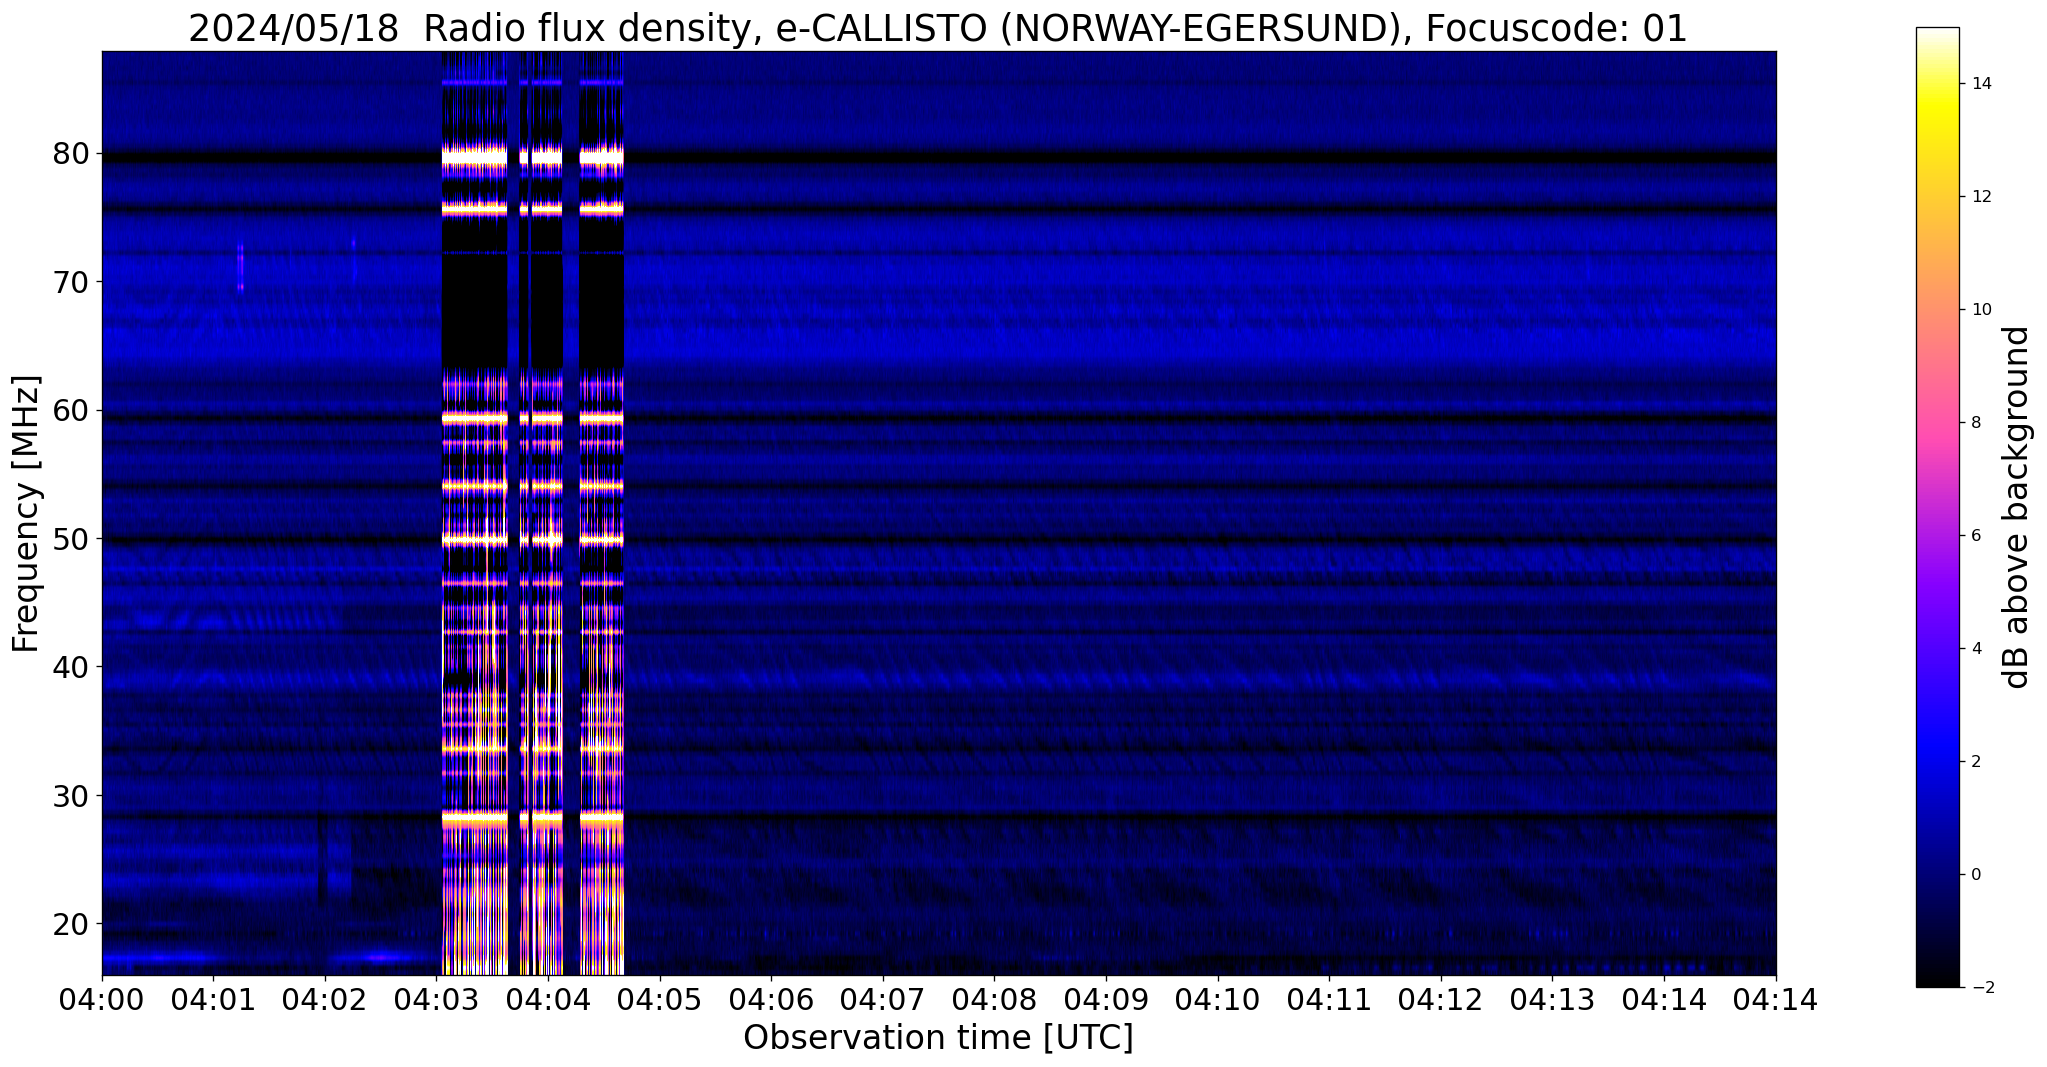Click the 'Observation time [UTC]' axis label
2047x1067 pixels.
[x=938, y=1038]
